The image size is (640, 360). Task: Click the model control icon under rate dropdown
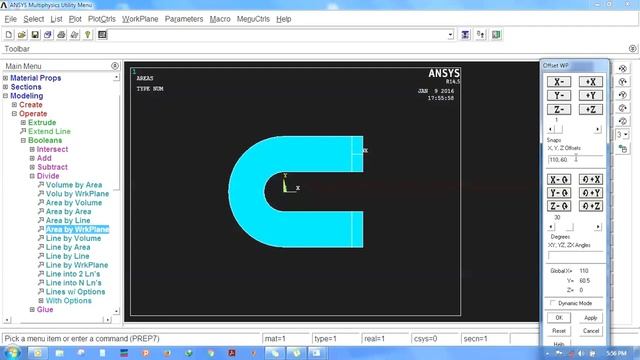point(623,149)
